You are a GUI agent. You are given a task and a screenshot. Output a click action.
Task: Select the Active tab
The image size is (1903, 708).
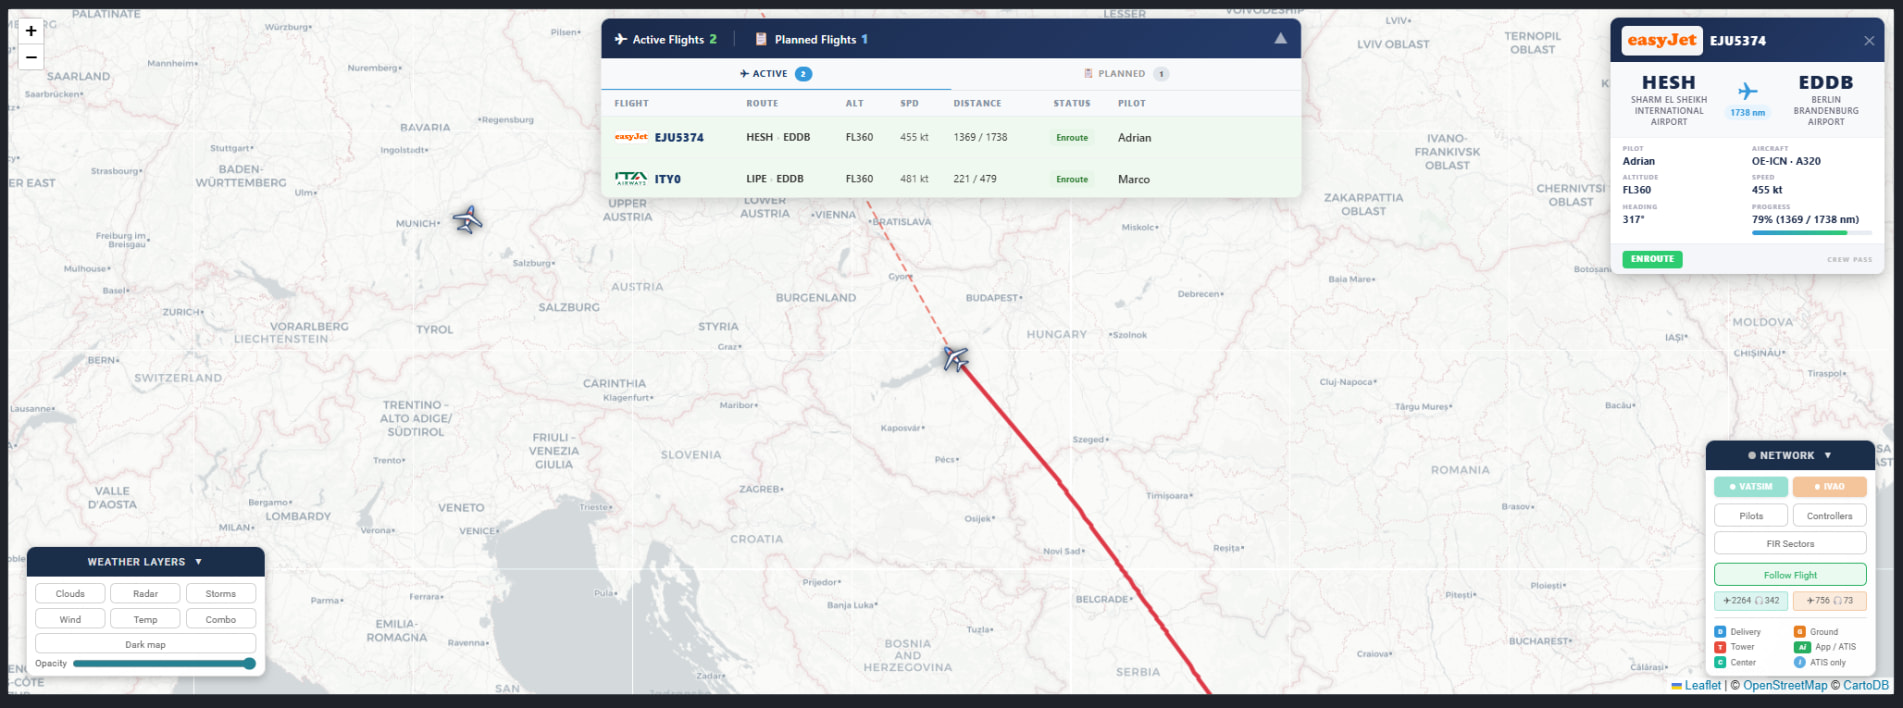pyautogui.click(x=775, y=74)
